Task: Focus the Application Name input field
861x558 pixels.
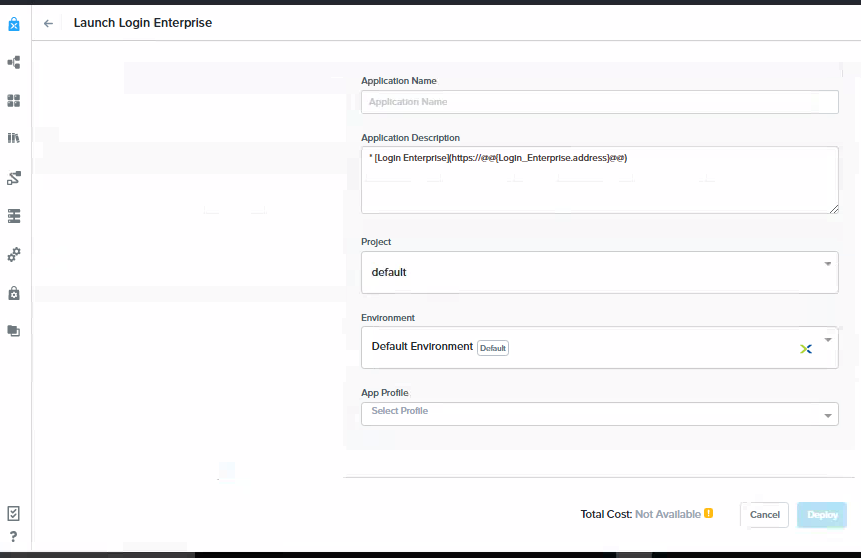Action: tap(600, 102)
